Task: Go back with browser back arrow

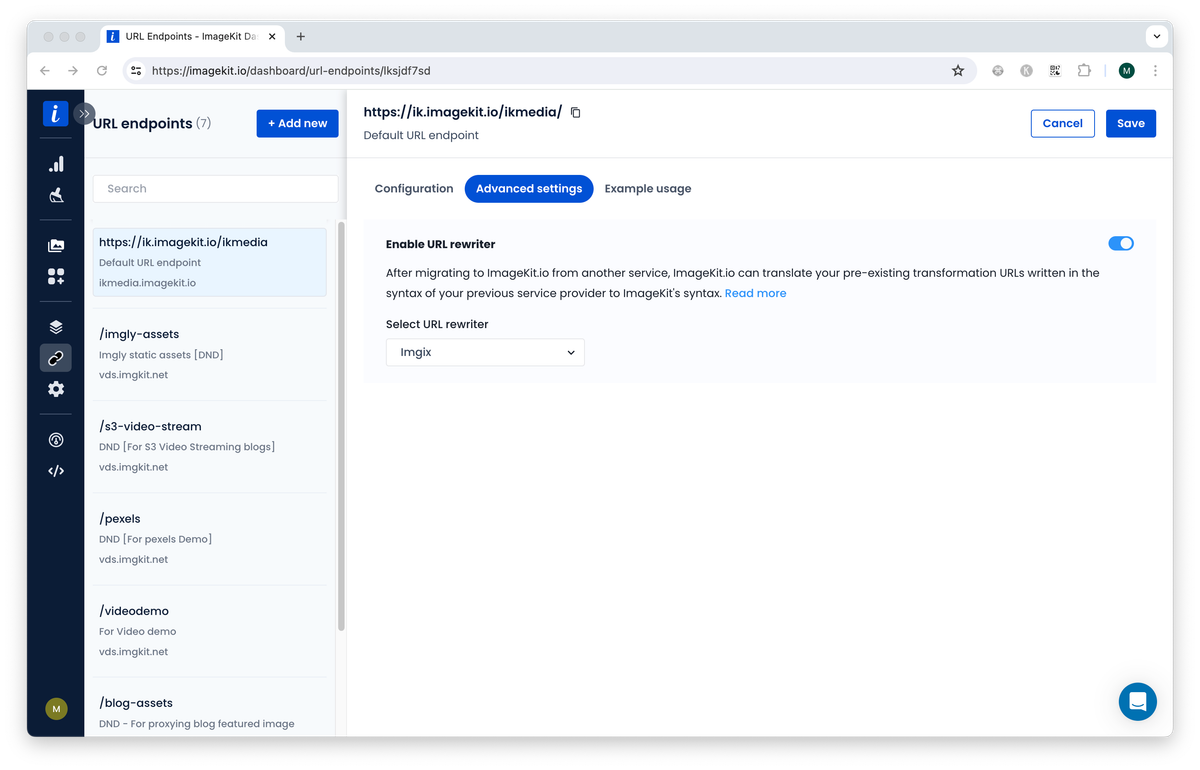Action: pyautogui.click(x=44, y=71)
